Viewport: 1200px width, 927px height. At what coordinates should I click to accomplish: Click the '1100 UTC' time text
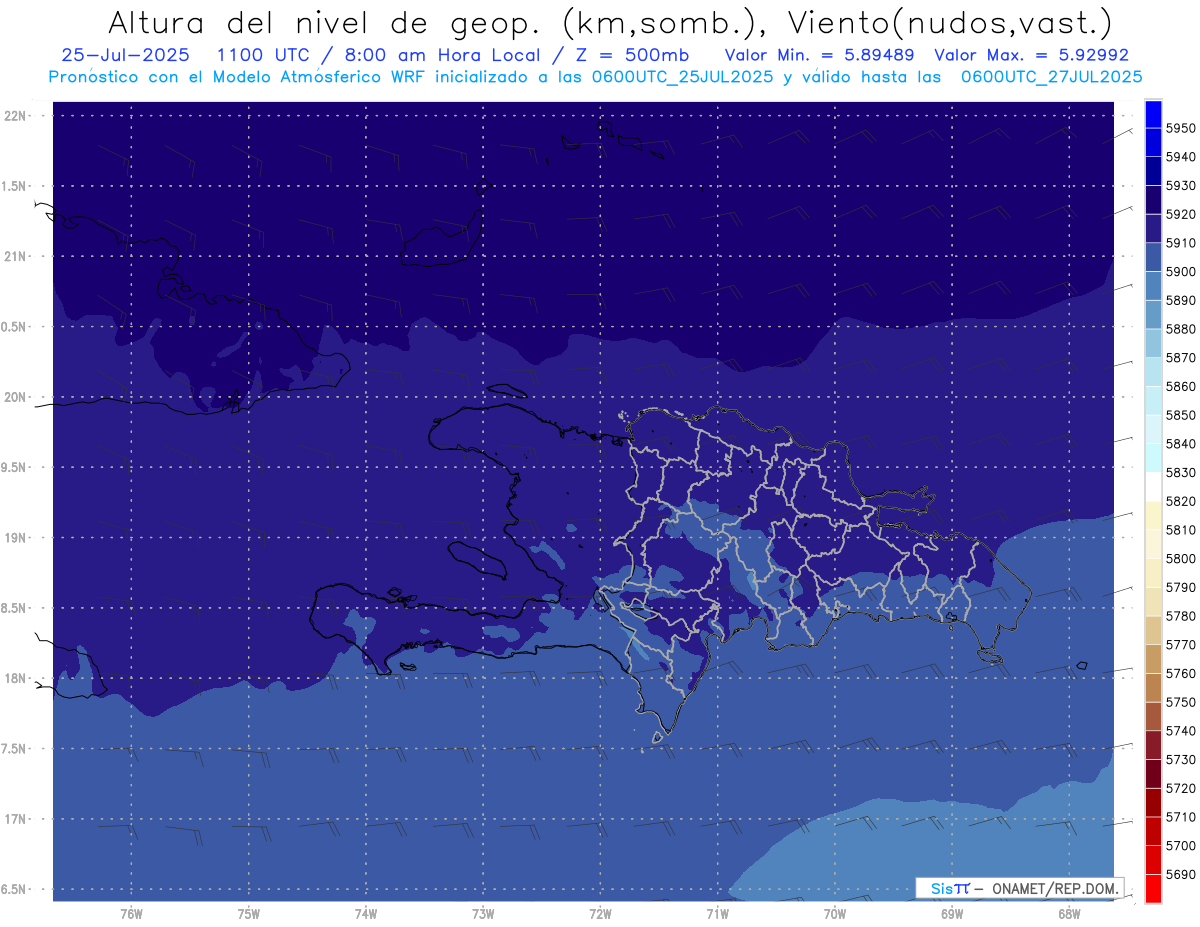tap(264, 55)
